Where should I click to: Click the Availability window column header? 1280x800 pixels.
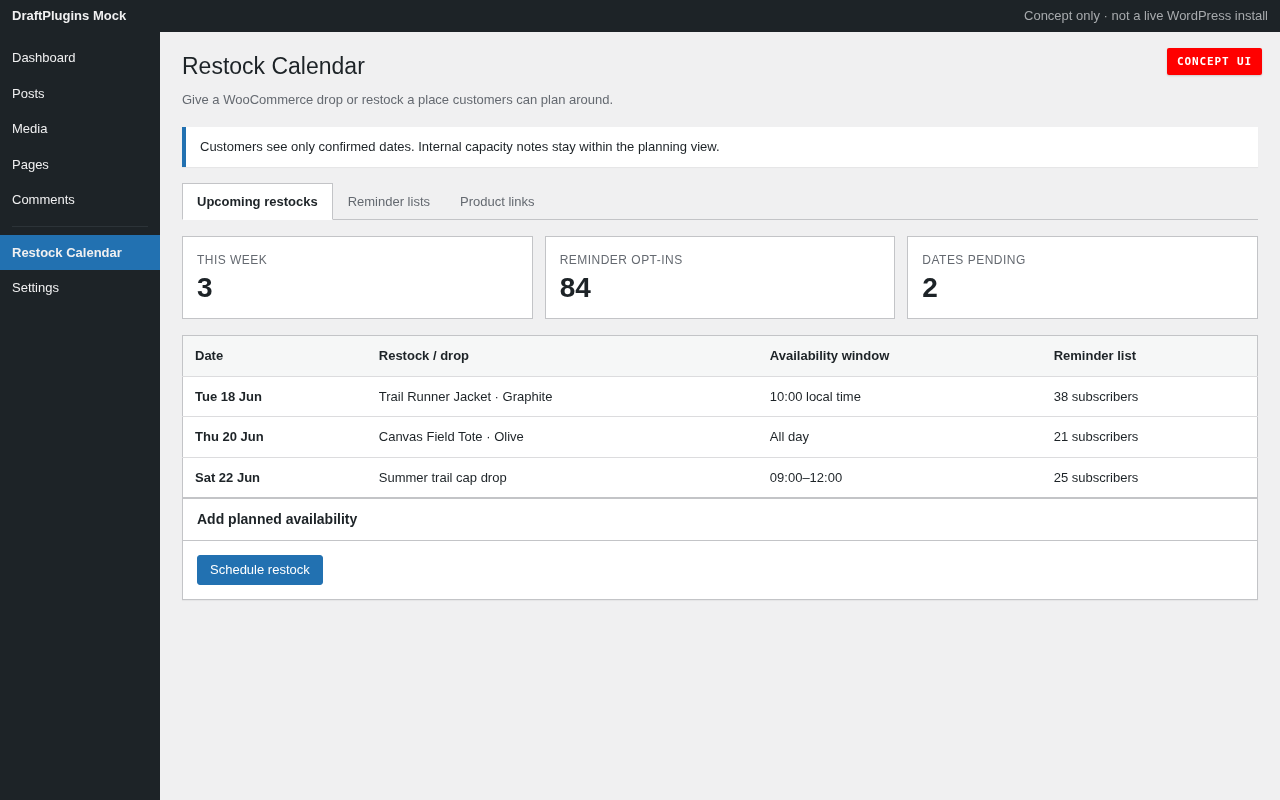(x=900, y=356)
